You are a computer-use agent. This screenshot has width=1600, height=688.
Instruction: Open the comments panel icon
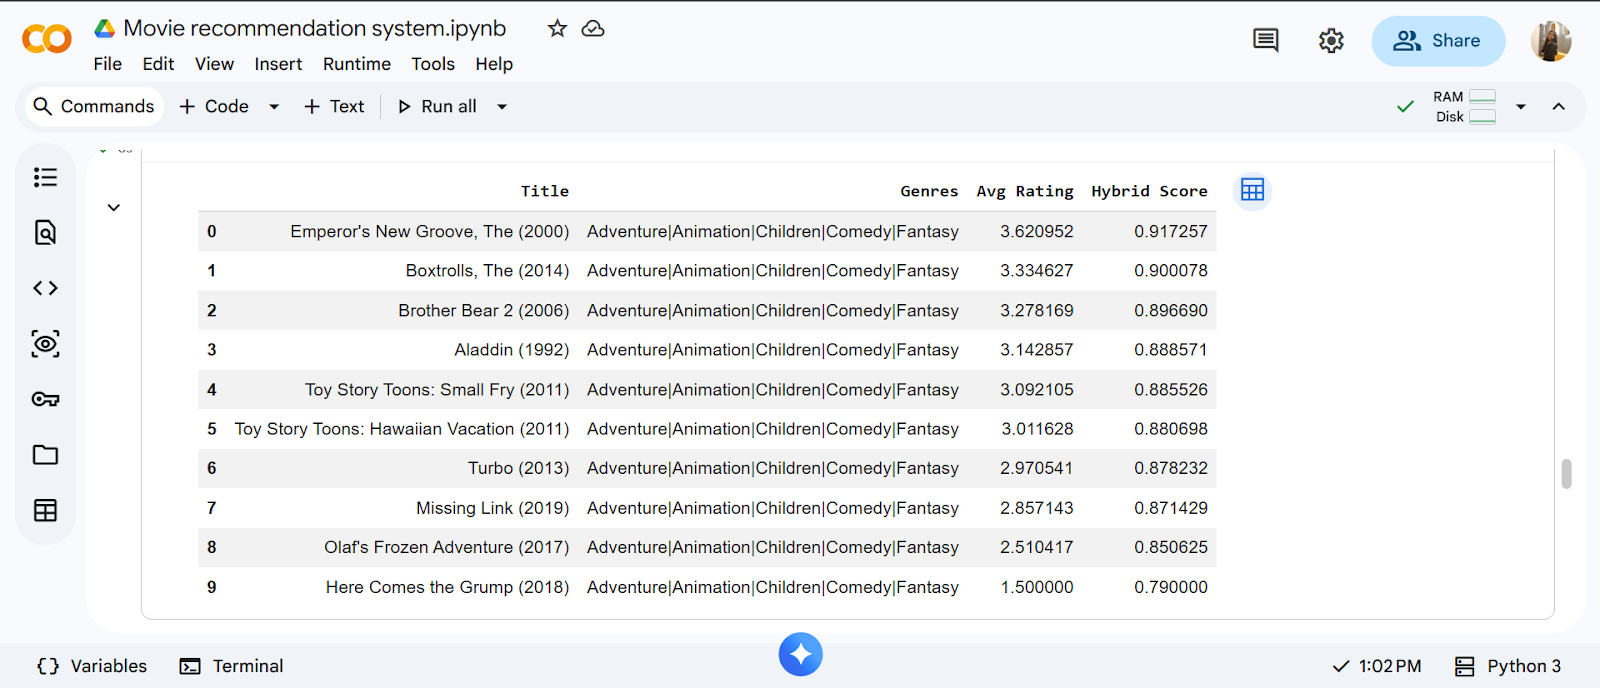pos(1265,41)
